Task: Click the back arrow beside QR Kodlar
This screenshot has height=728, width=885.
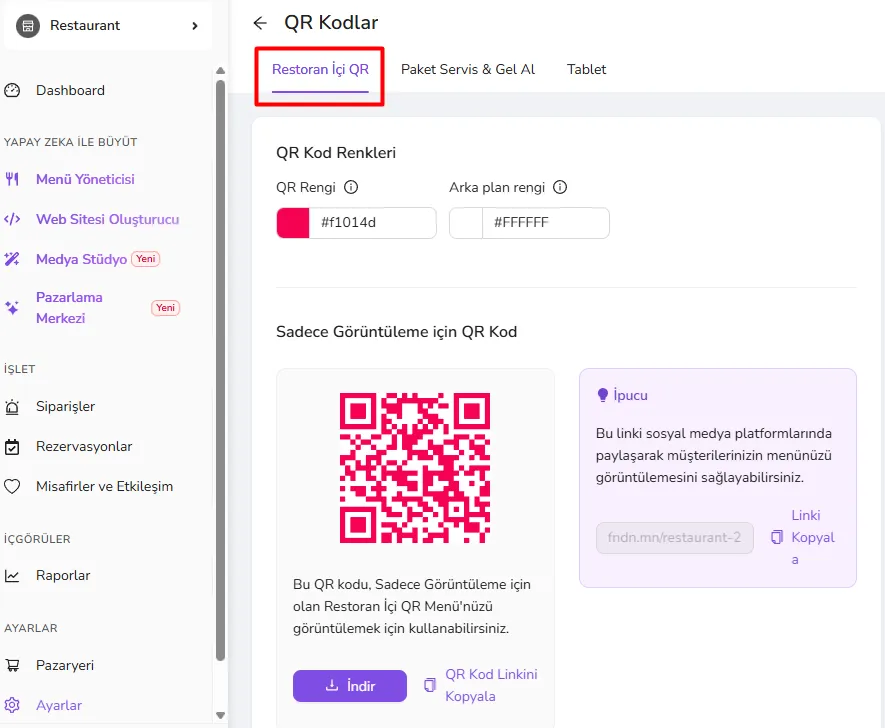Action: 260,23
